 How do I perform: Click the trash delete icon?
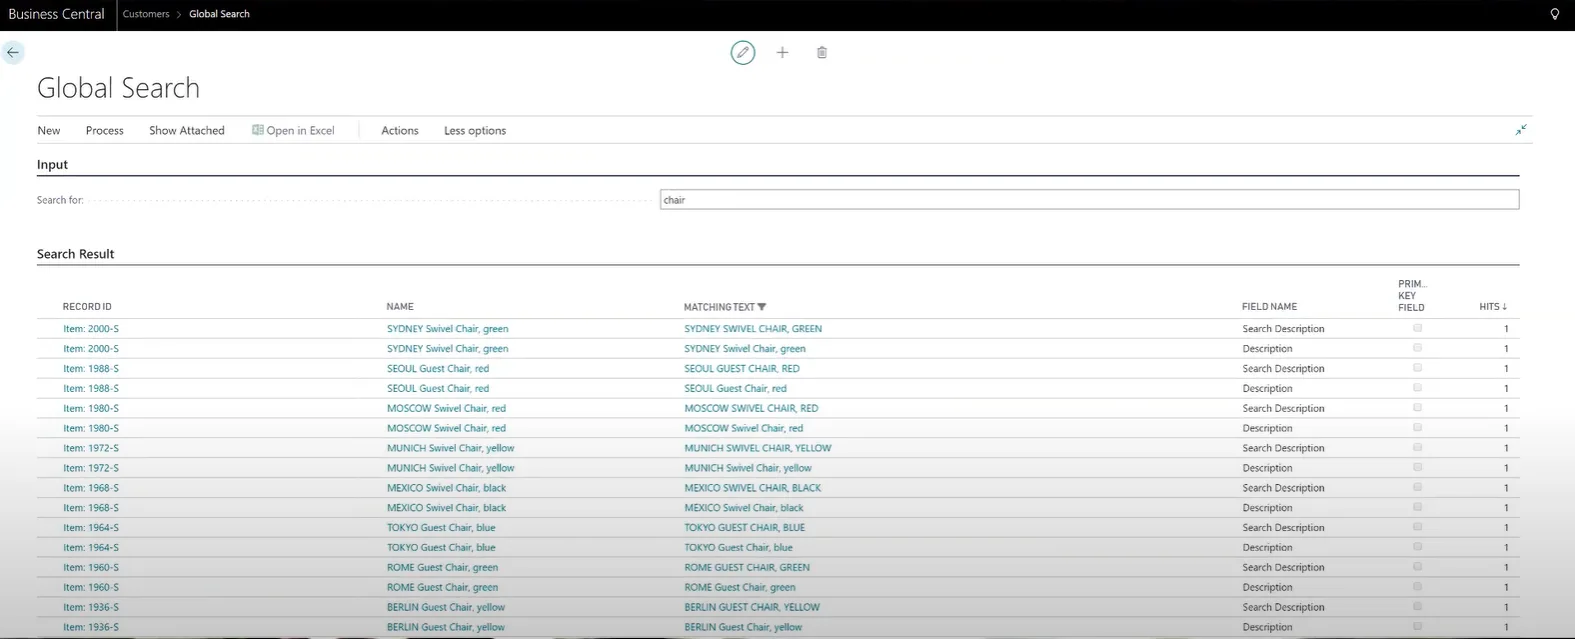click(x=822, y=53)
